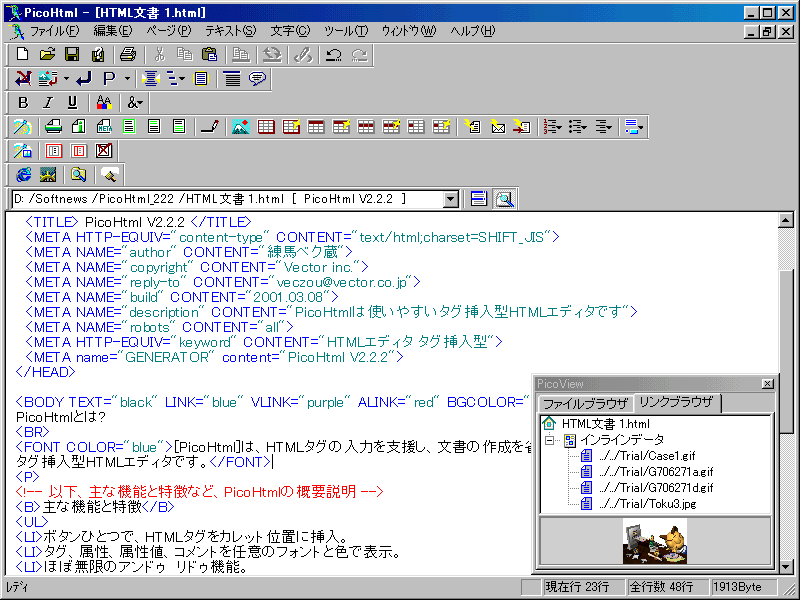This screenshot has width=800, height=600.
Task: Switch to the ファイルブラウザ tab
Action: click(x=584, y=403)
